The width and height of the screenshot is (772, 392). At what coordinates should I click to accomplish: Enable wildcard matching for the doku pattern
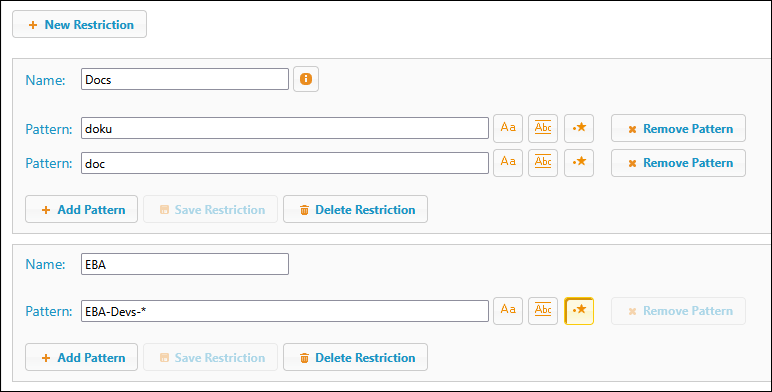click(579, 129)
